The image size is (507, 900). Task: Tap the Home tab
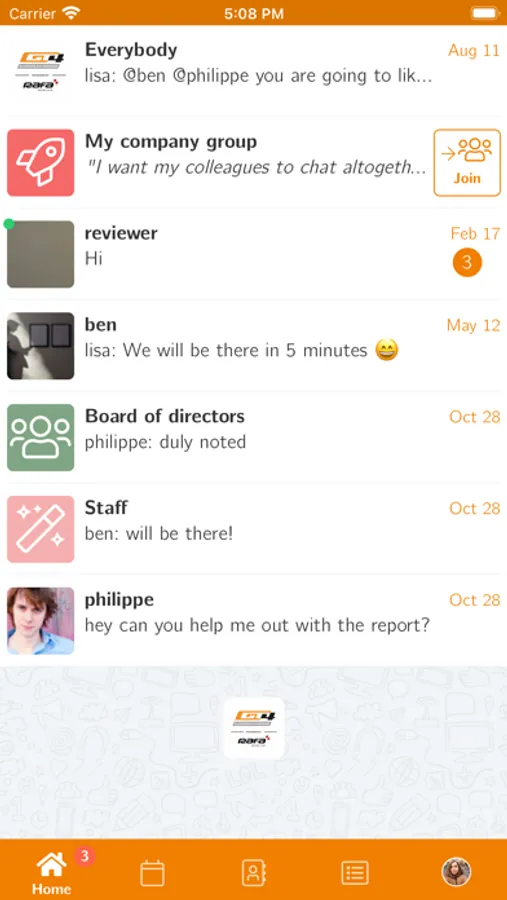52,874
